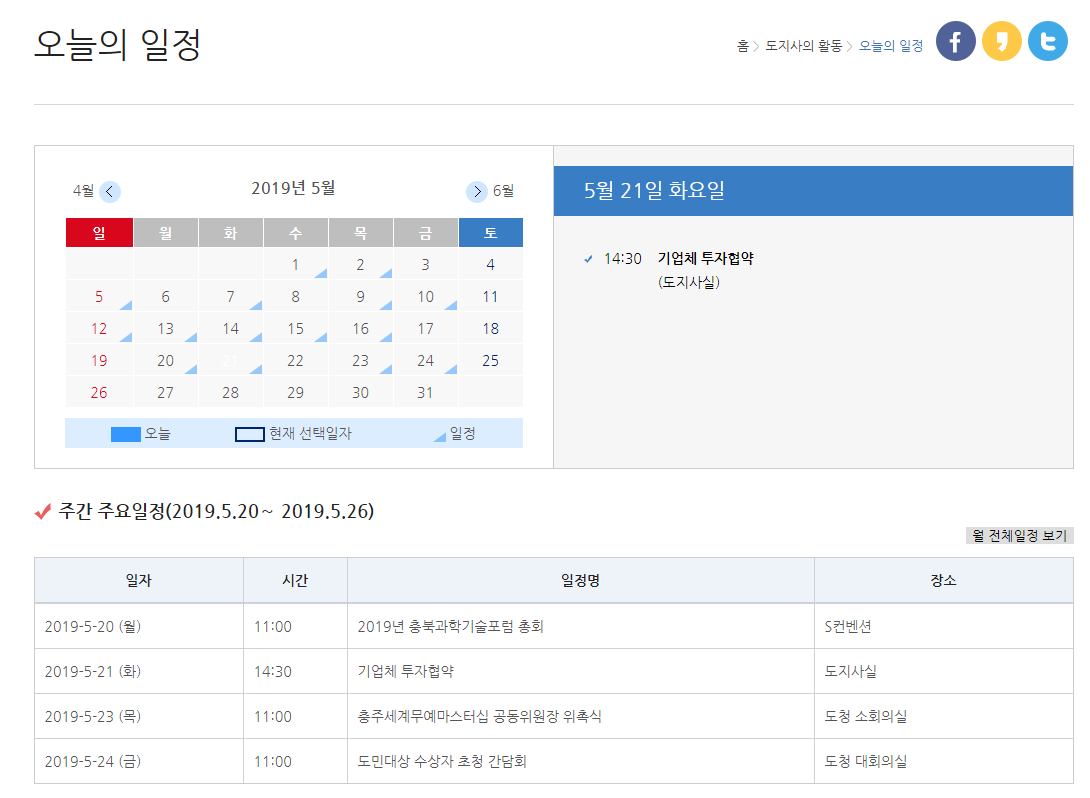The width and height of the screenshot is (1090, 798).
Task: Share page on Facebook
Action: (956, 41)
